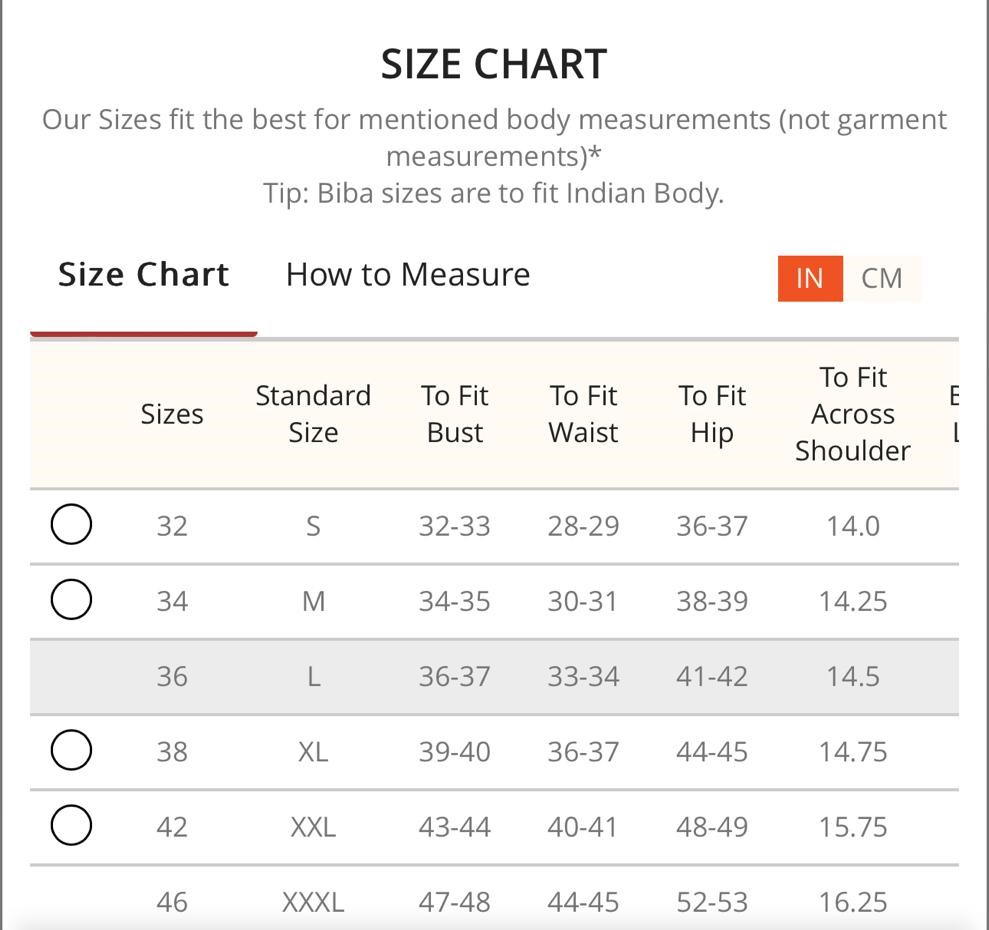
Task: Click the 15.75 shoulder value for XXL
Action: coord(853,827)
